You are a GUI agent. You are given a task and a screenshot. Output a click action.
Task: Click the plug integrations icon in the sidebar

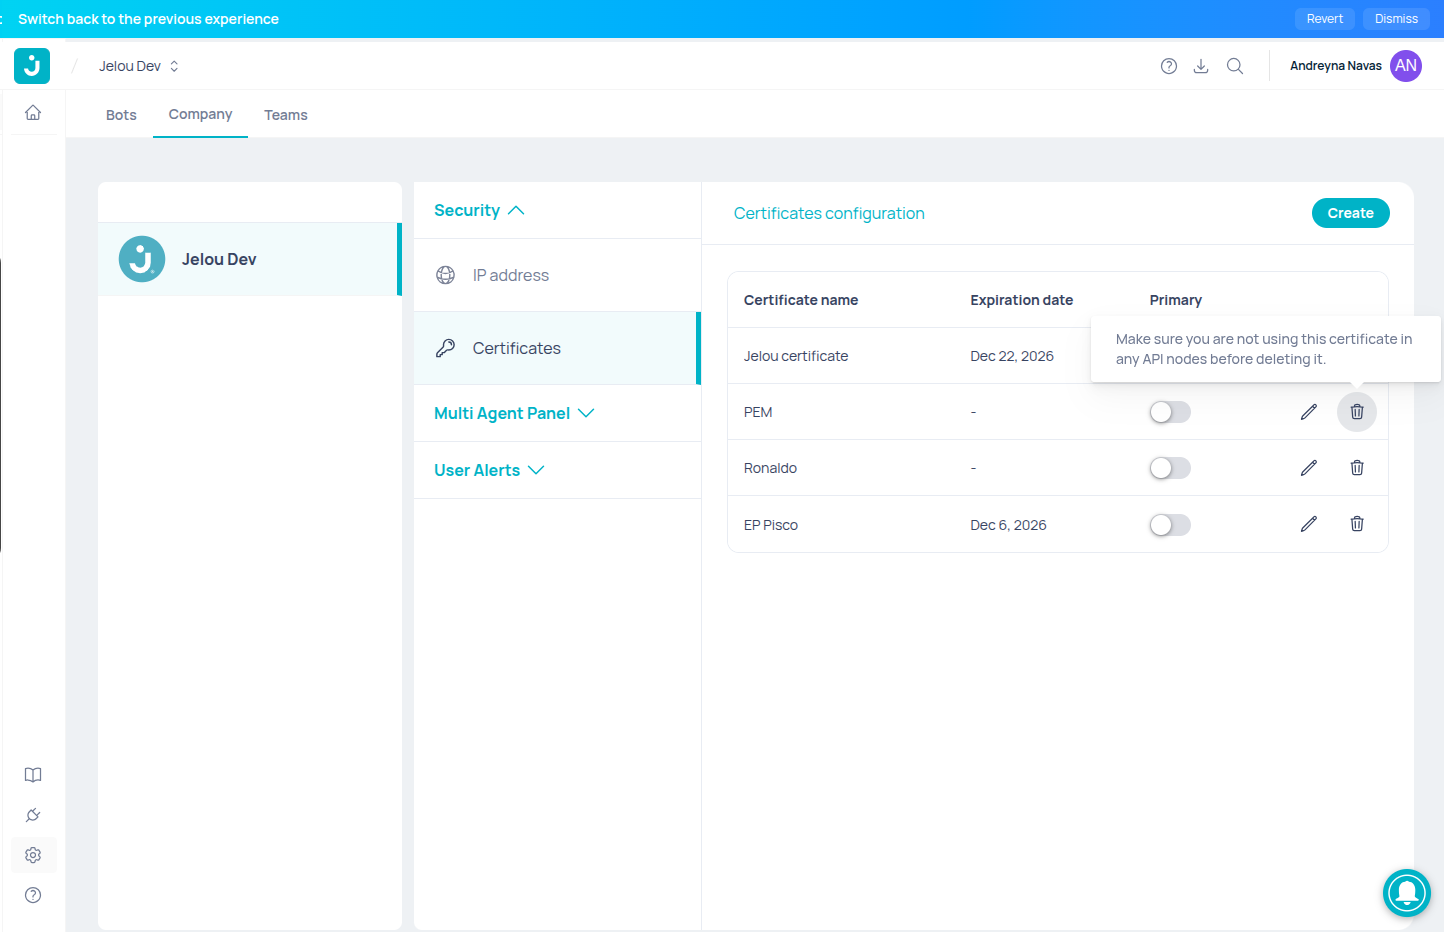tap(33, 815)
